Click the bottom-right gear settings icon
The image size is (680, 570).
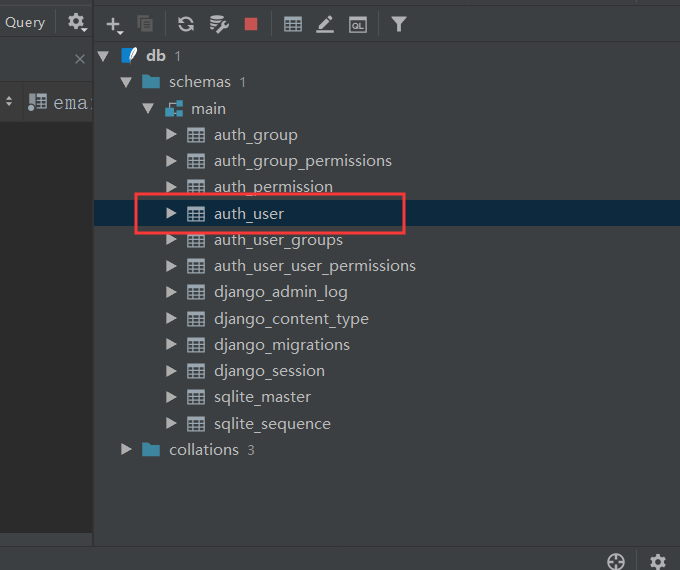(657, 561)
